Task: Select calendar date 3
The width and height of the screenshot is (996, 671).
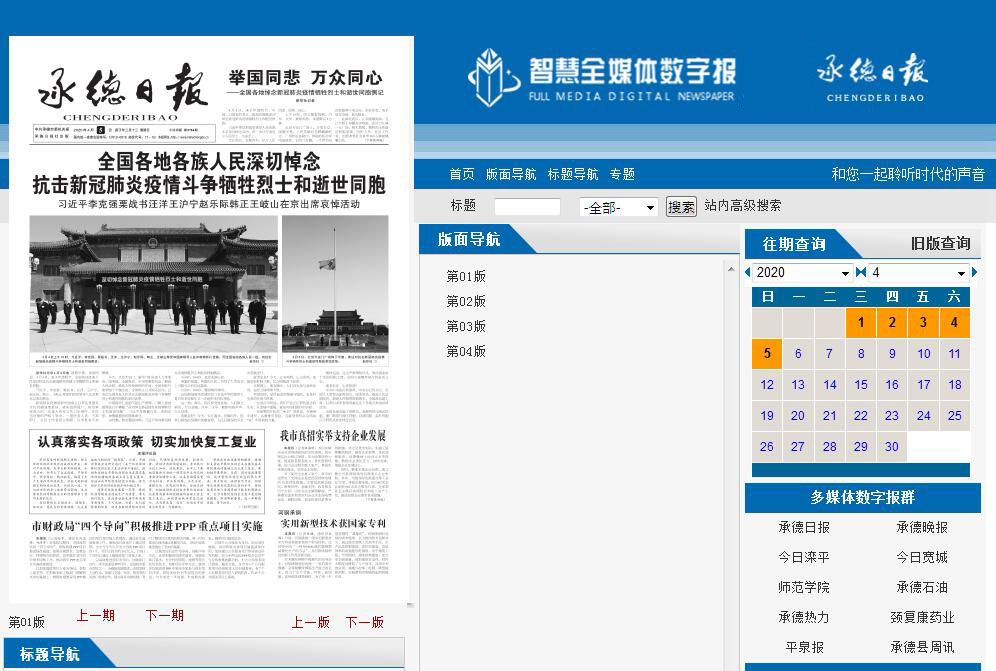Action: click(923, 323)
